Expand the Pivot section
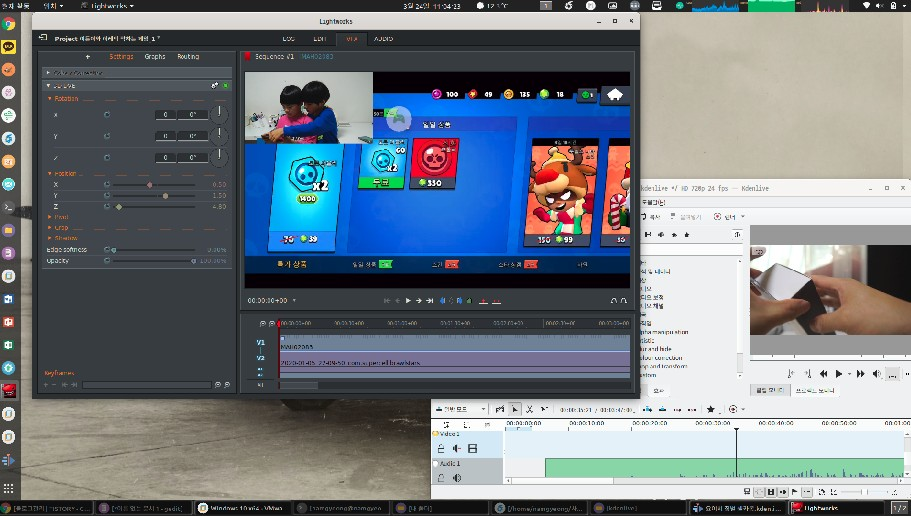 [x=50, y=217]
